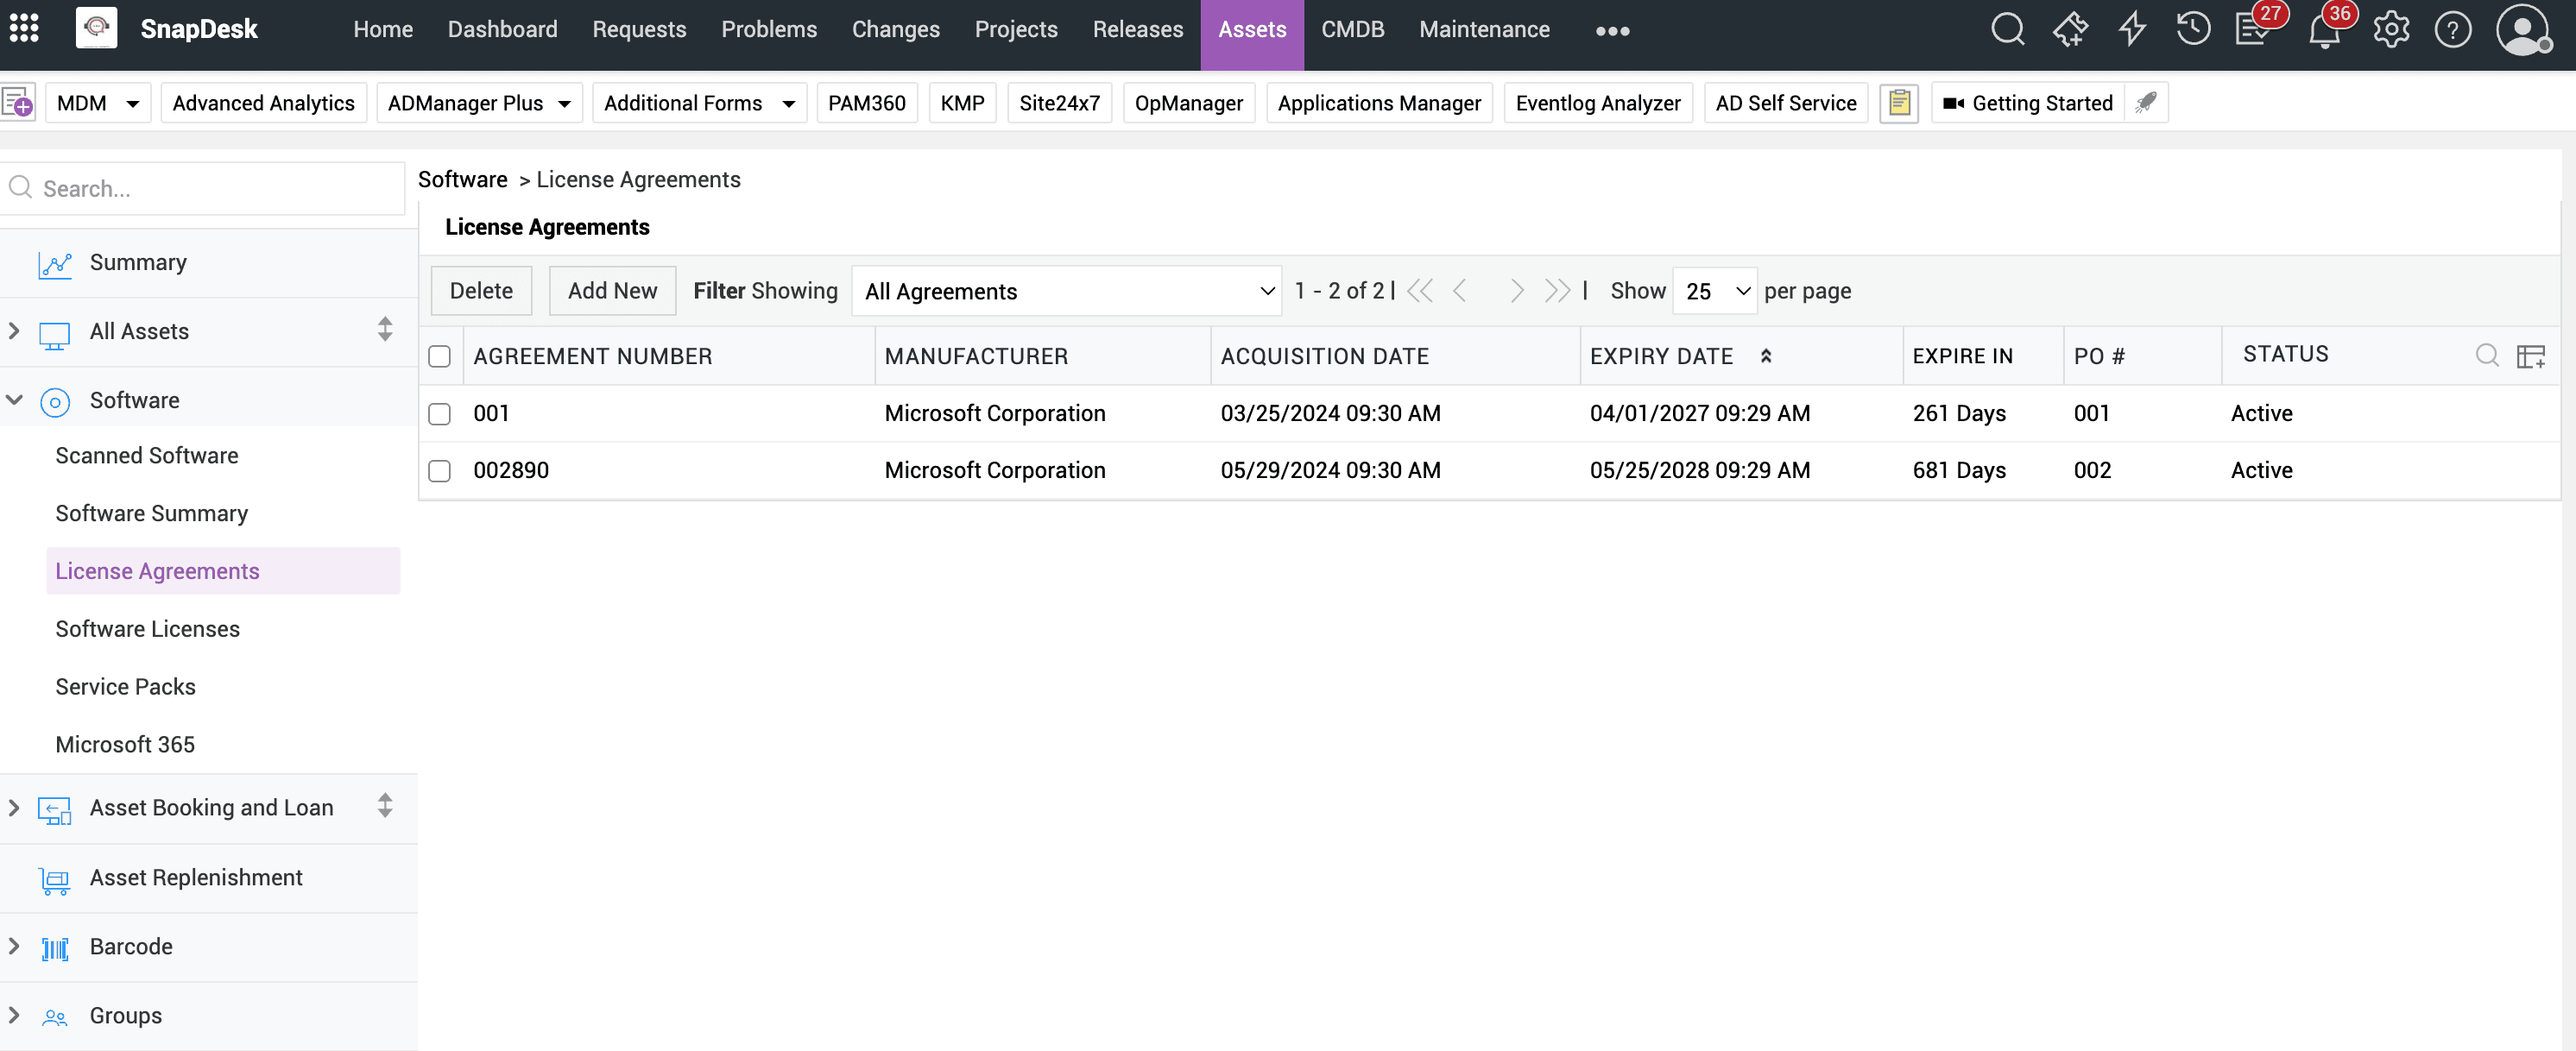Open Microsoft 365 in sidebar

click(x=125, y=744)
